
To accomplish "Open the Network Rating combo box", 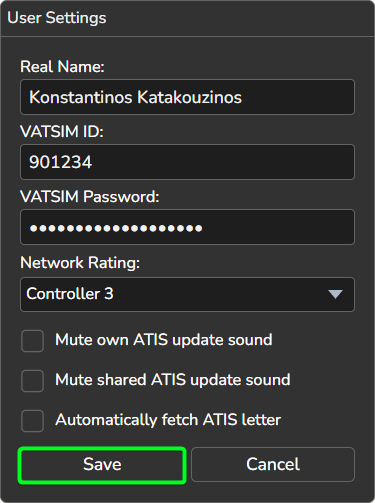I will point(187,294).
